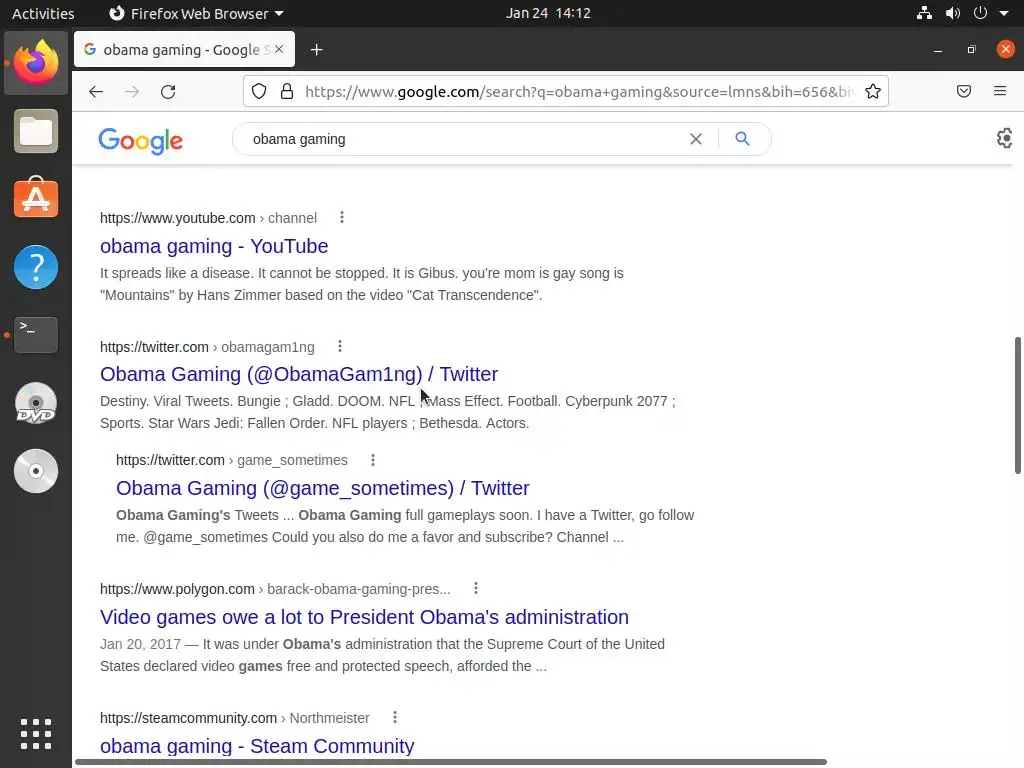Image resolution: width=1024 pixels, height=768 pixels.
Task: Open 'Obama Gaming (@game_sometimes) / Twitter' link
Action: pyautogui.click(x=323, y=488)
